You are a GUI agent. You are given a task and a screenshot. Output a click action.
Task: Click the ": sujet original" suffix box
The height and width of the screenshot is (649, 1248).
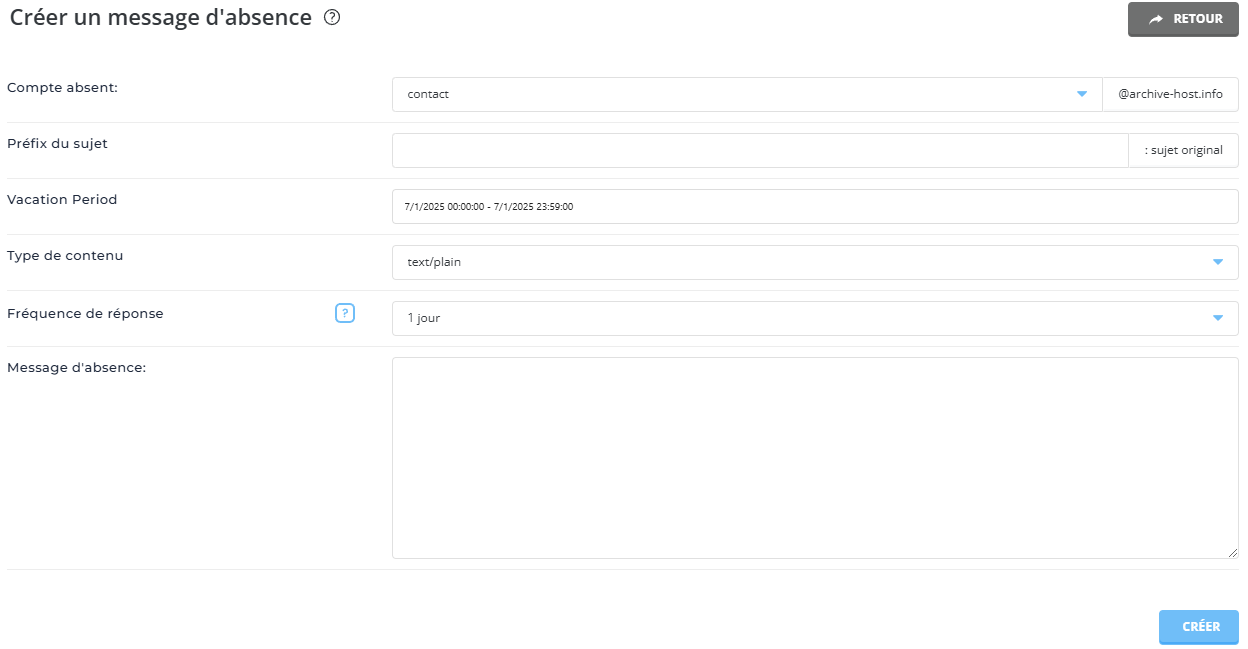click(1183, 151)
